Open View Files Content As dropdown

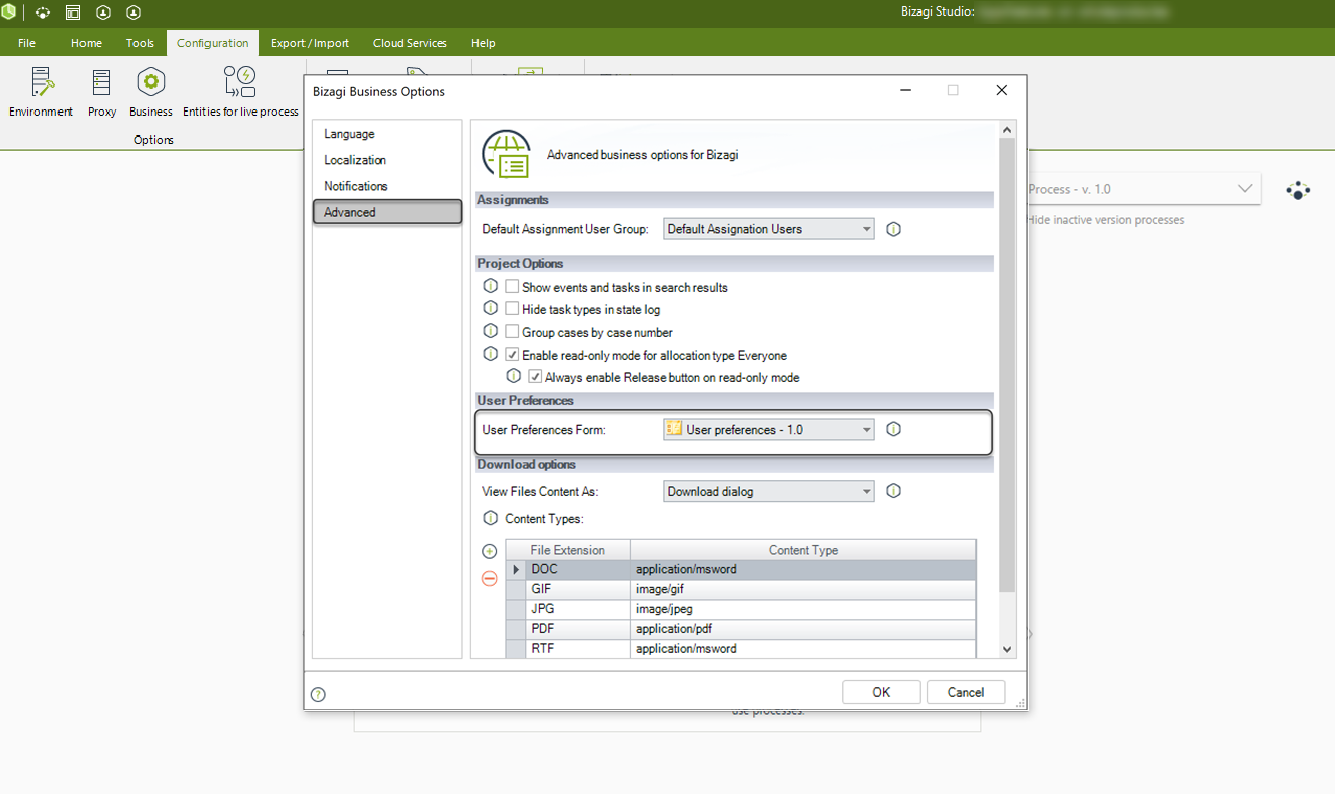(x=769, y=491)
